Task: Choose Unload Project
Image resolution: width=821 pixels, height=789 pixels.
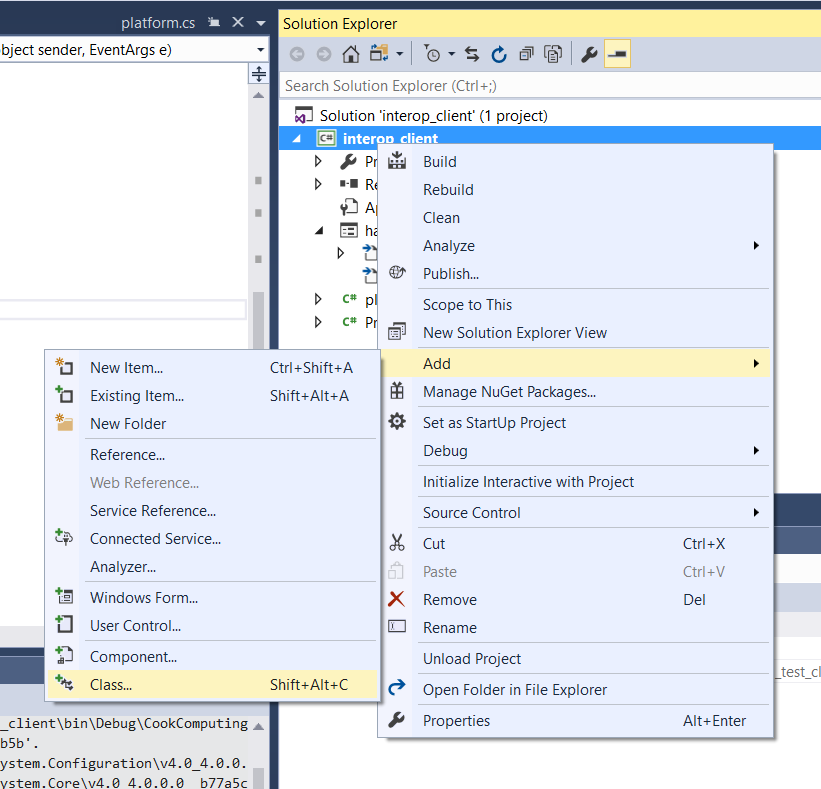Action: point(575,659)
